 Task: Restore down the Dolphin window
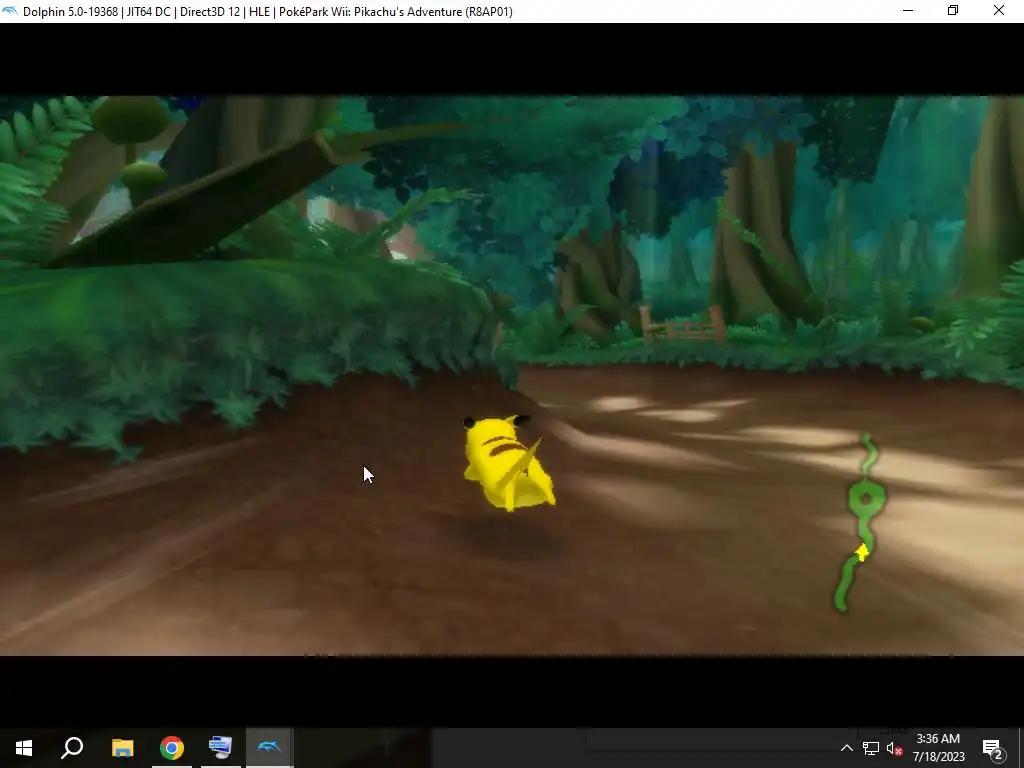pyautogui.click(x=953, y=11)
